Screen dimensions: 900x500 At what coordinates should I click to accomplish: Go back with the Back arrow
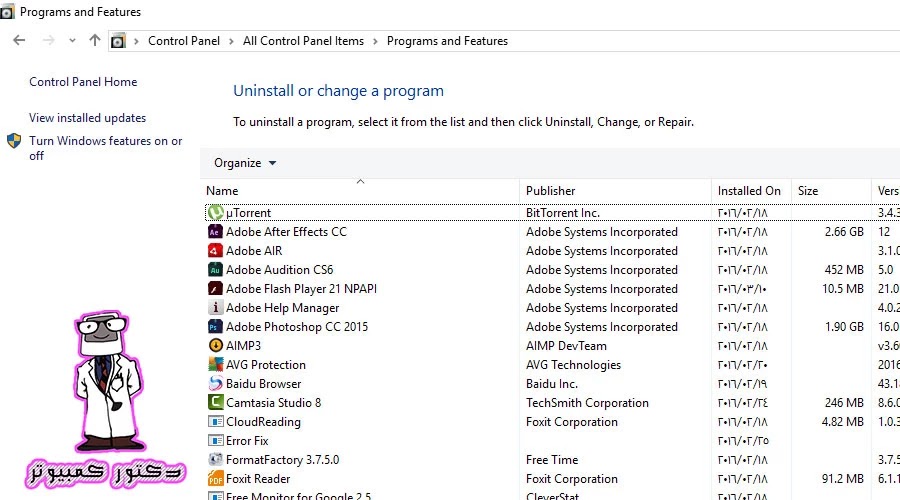tap(19, 40)
